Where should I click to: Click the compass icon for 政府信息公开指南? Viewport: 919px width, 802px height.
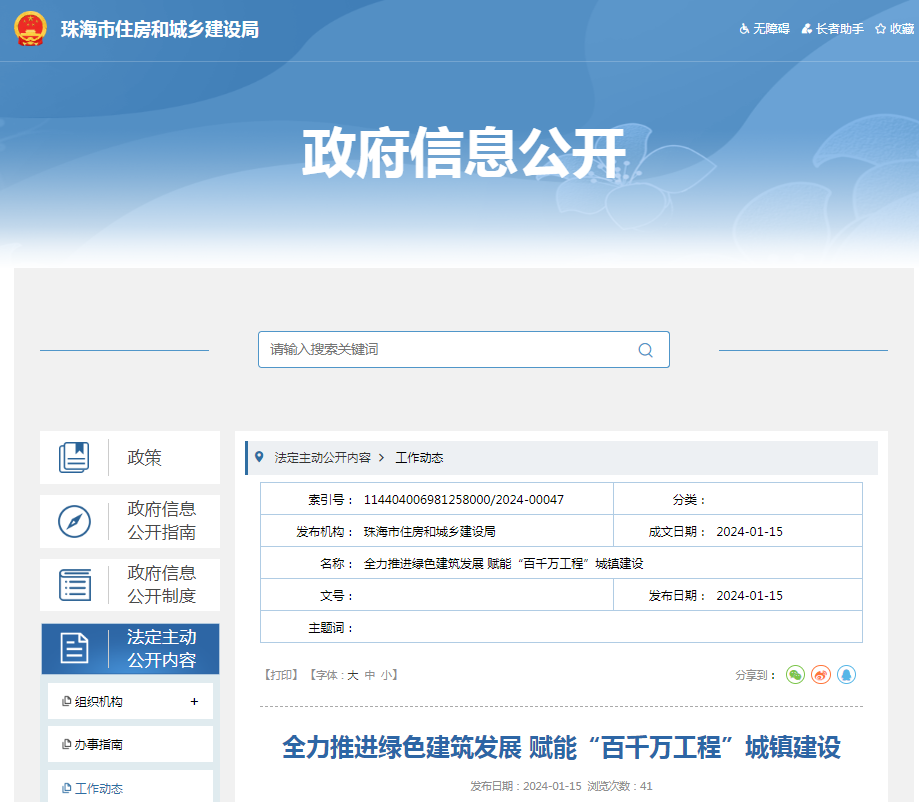[74, 521]
